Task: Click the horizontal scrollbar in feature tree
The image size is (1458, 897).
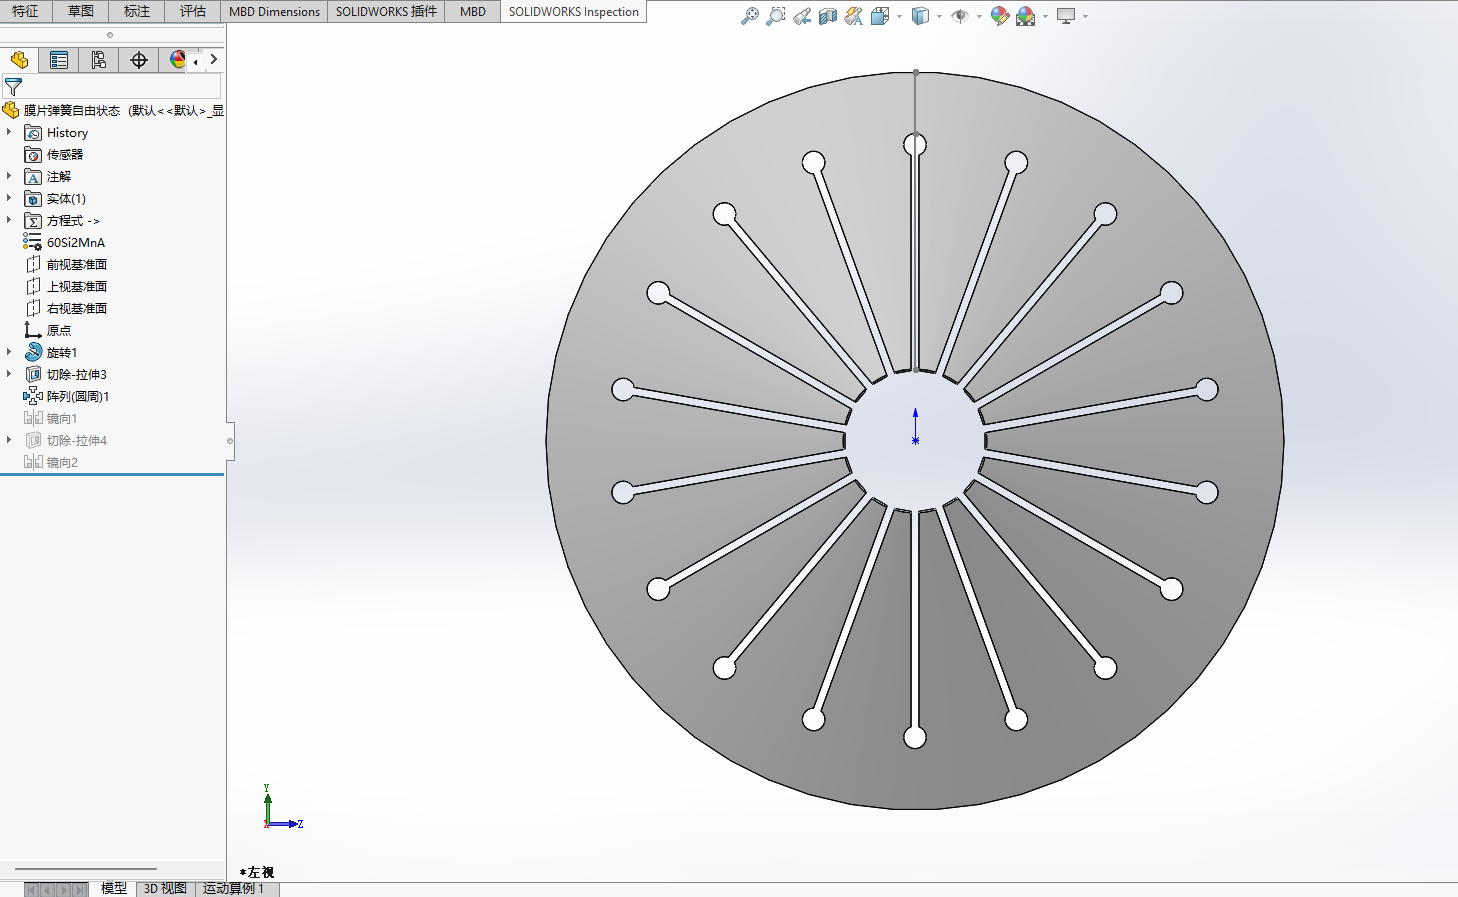Action: click(x=86, y=869)
